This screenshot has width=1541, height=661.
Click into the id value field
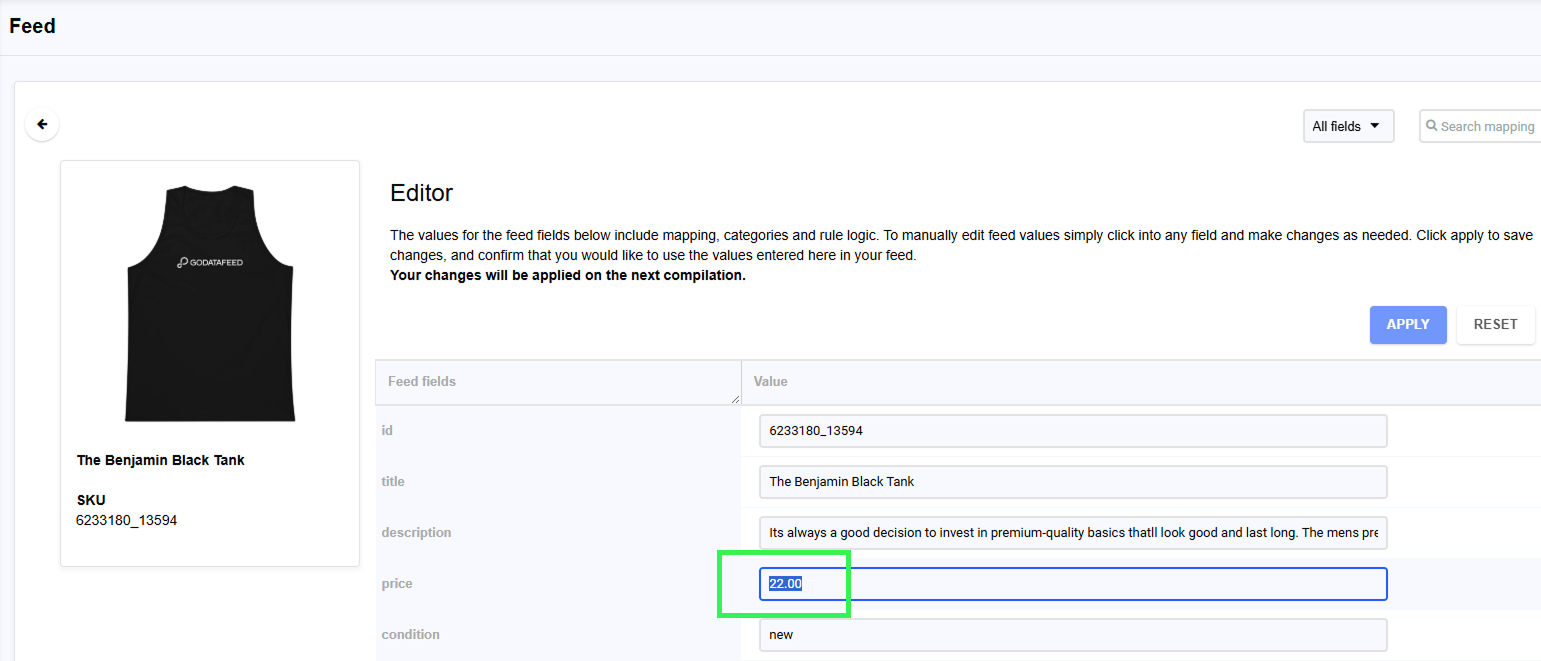1072,431
